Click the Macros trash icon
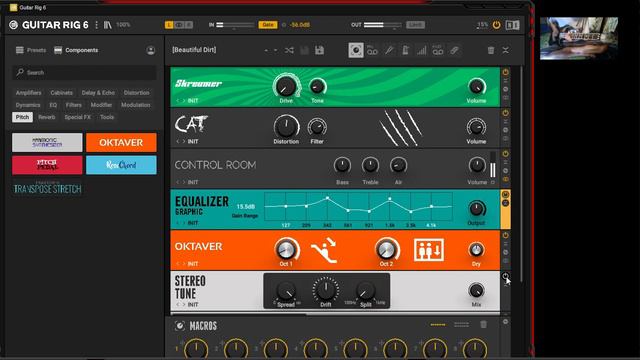Image resolution: width=640 pixels, height=360 pixels. click(483, 324)
